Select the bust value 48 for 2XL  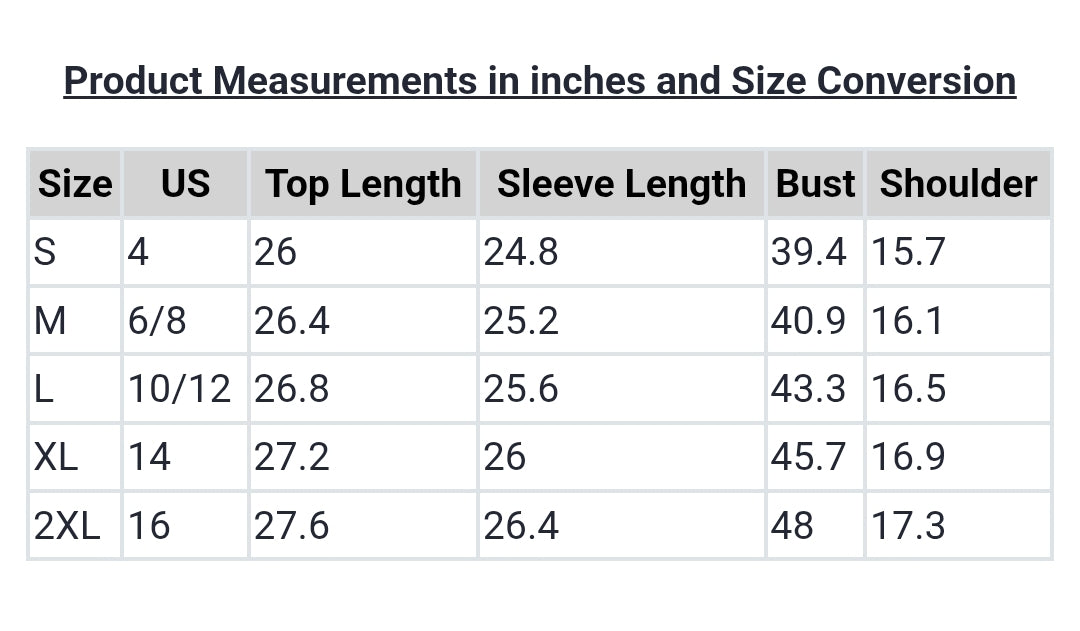click(x=792, y=526)
